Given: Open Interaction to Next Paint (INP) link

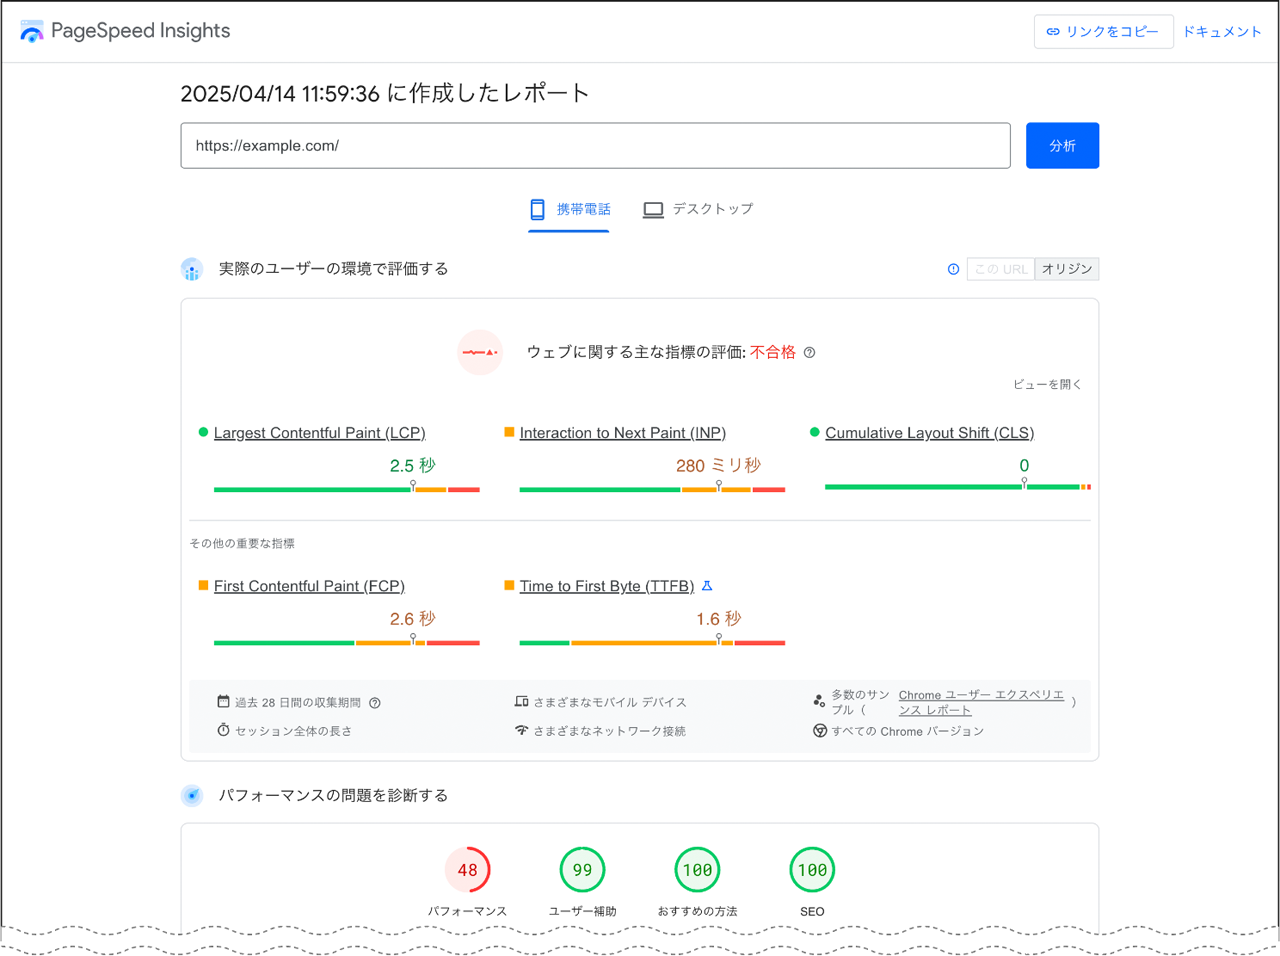Looking at the screenshot, I should (622, 433).
